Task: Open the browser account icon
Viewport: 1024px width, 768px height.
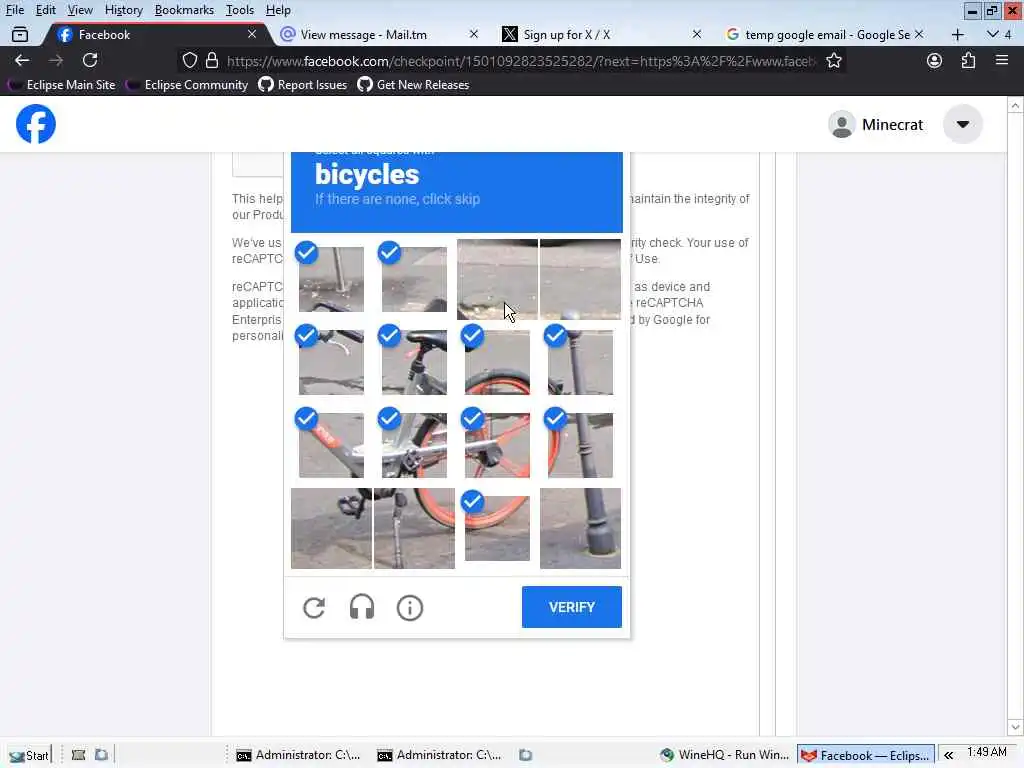Action: click(935, 61)
